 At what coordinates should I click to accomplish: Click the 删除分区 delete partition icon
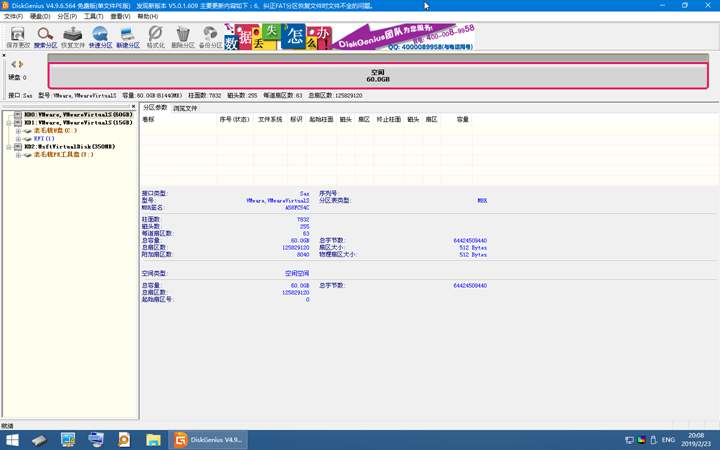(183, 38)
